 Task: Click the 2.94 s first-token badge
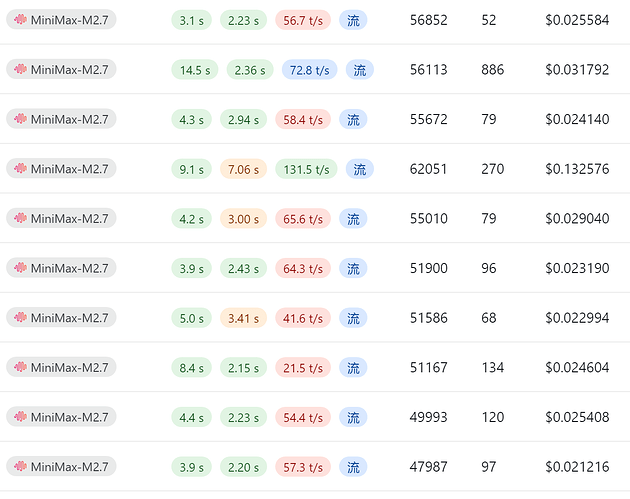pos(243,119)
